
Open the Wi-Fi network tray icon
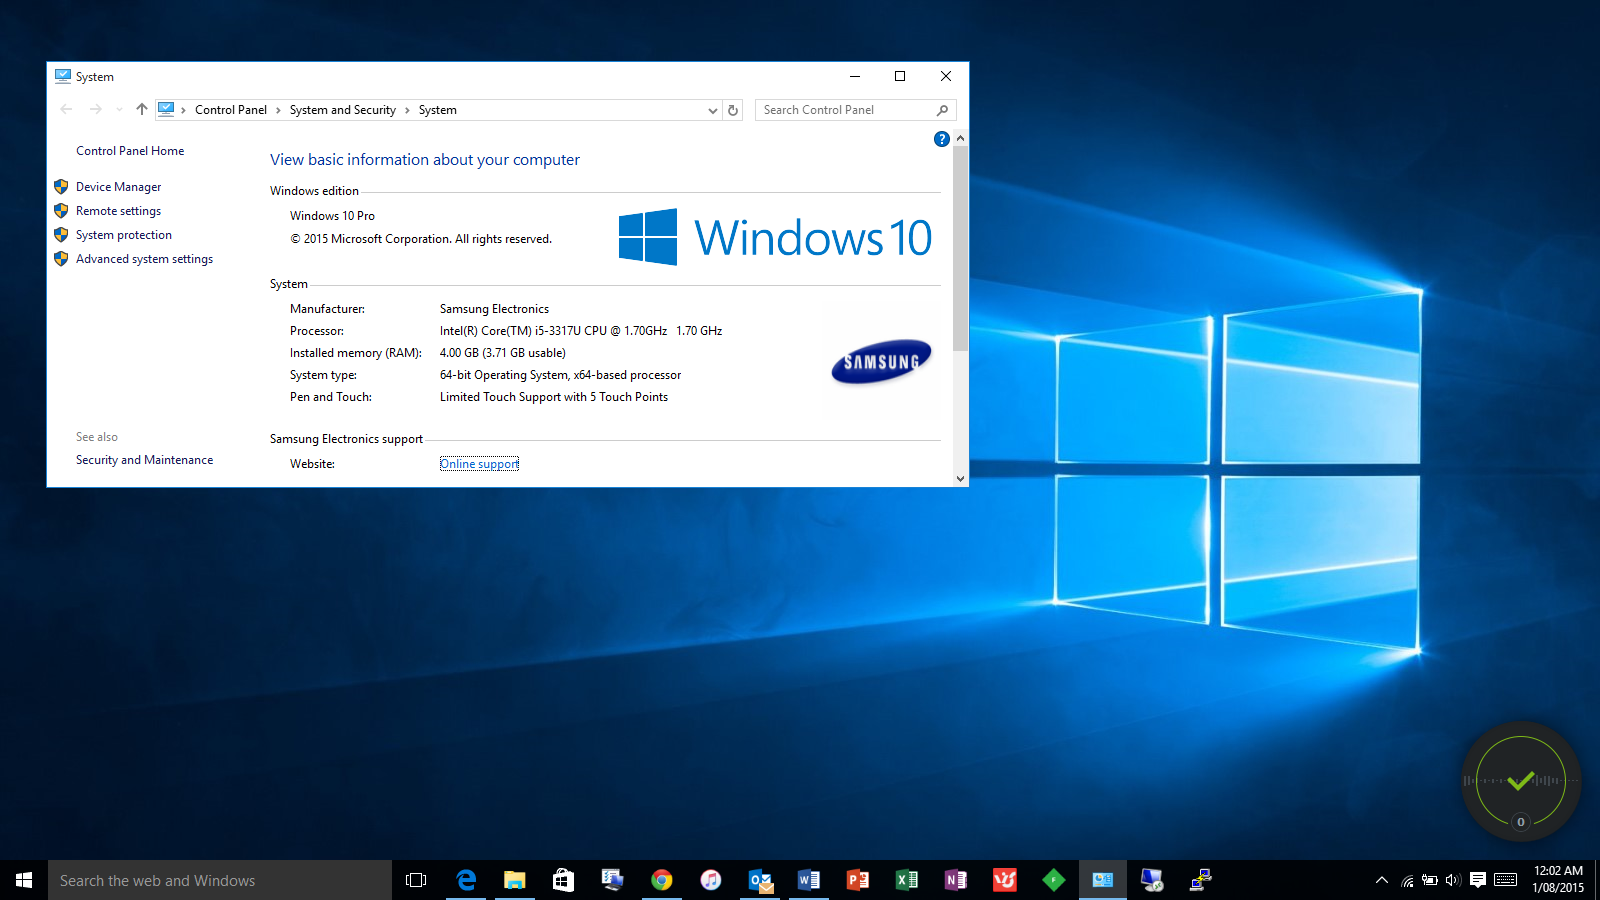[1407, 881]
